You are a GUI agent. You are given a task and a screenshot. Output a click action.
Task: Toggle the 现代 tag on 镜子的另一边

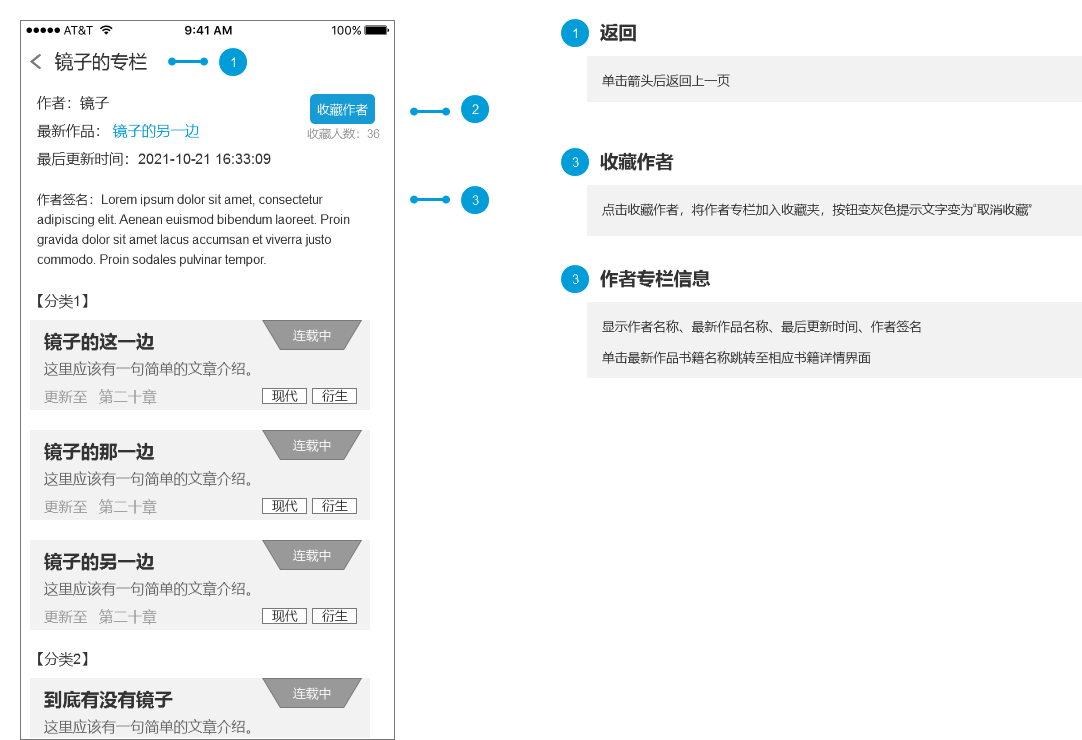284,615
